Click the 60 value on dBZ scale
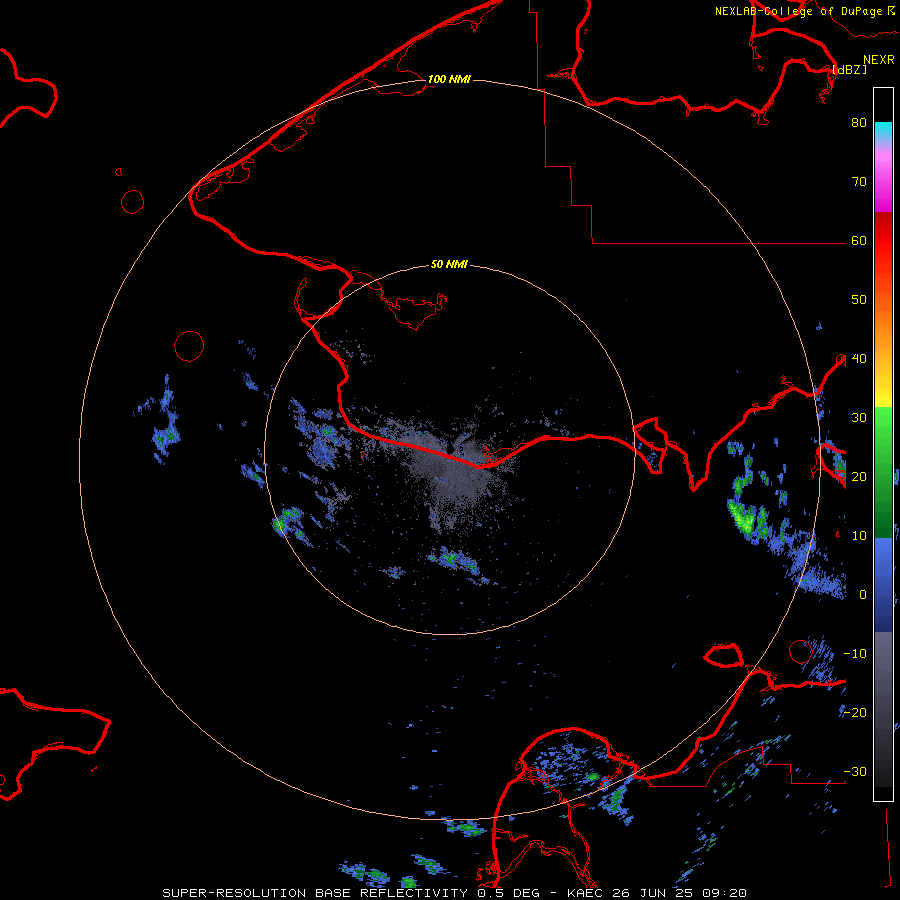Screen dimensions: 900x900 click(859, 240)
